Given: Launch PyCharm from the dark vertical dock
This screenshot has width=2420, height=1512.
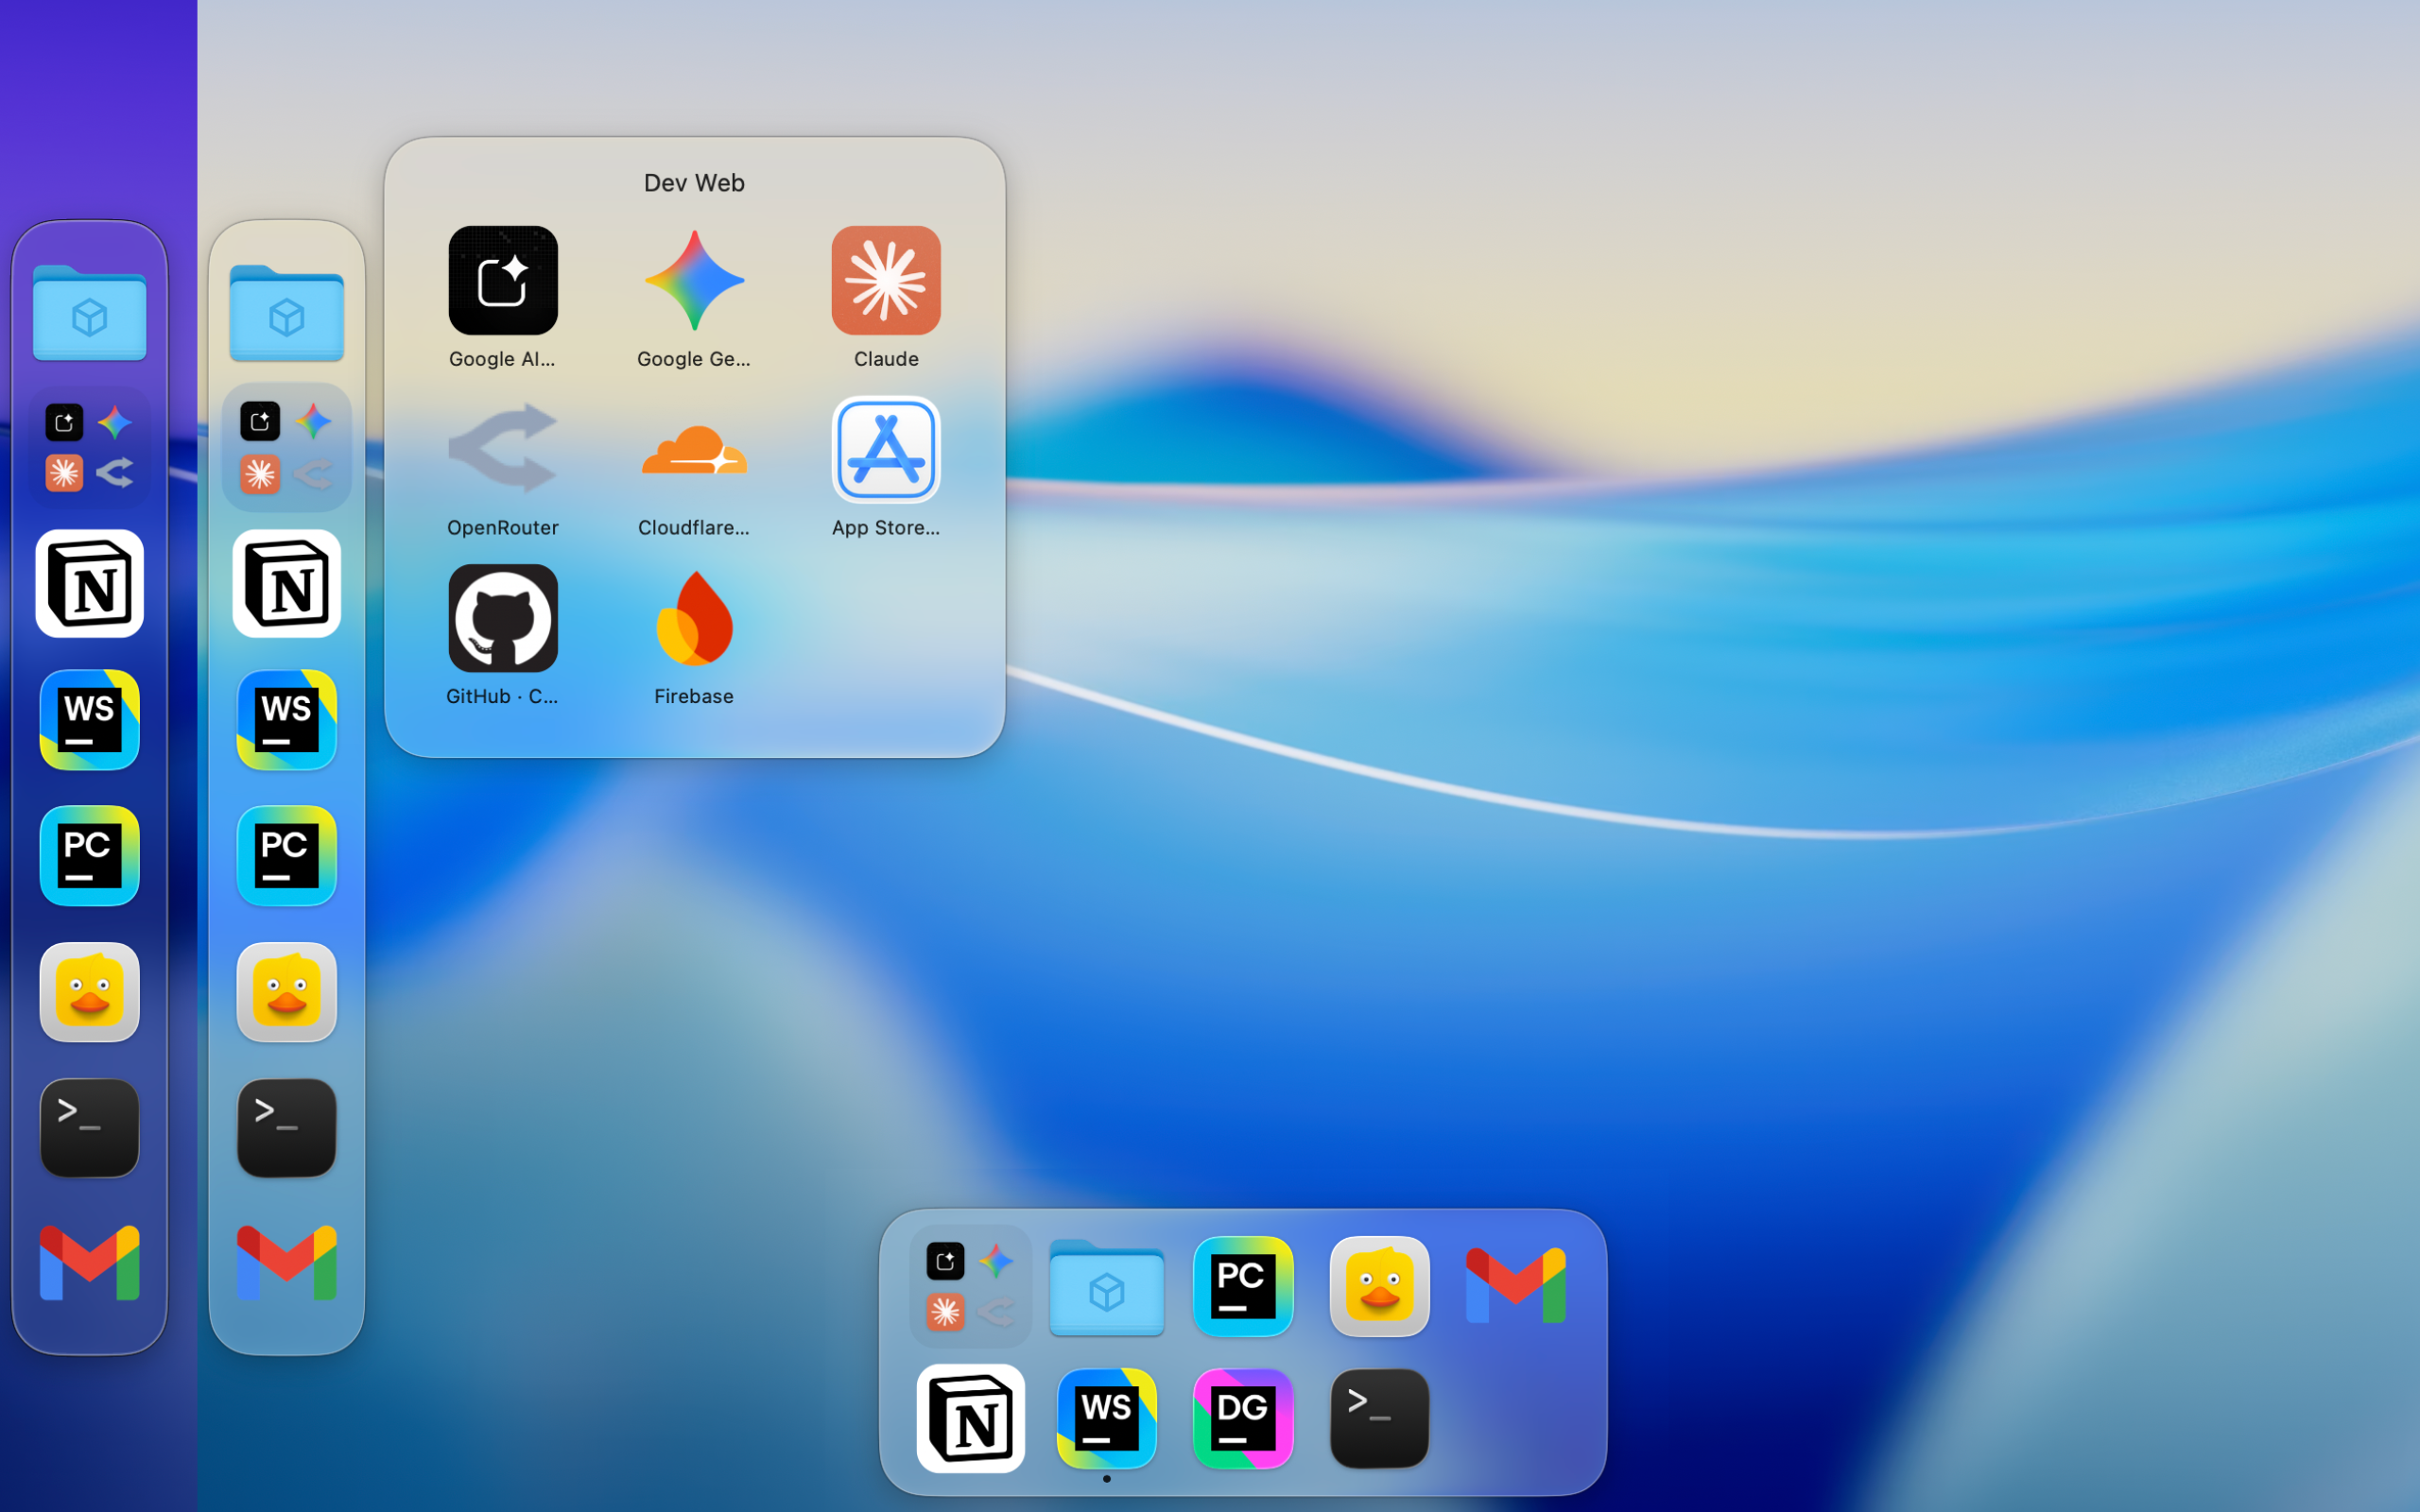Looking at the screenshot, I should click(90, 856).
